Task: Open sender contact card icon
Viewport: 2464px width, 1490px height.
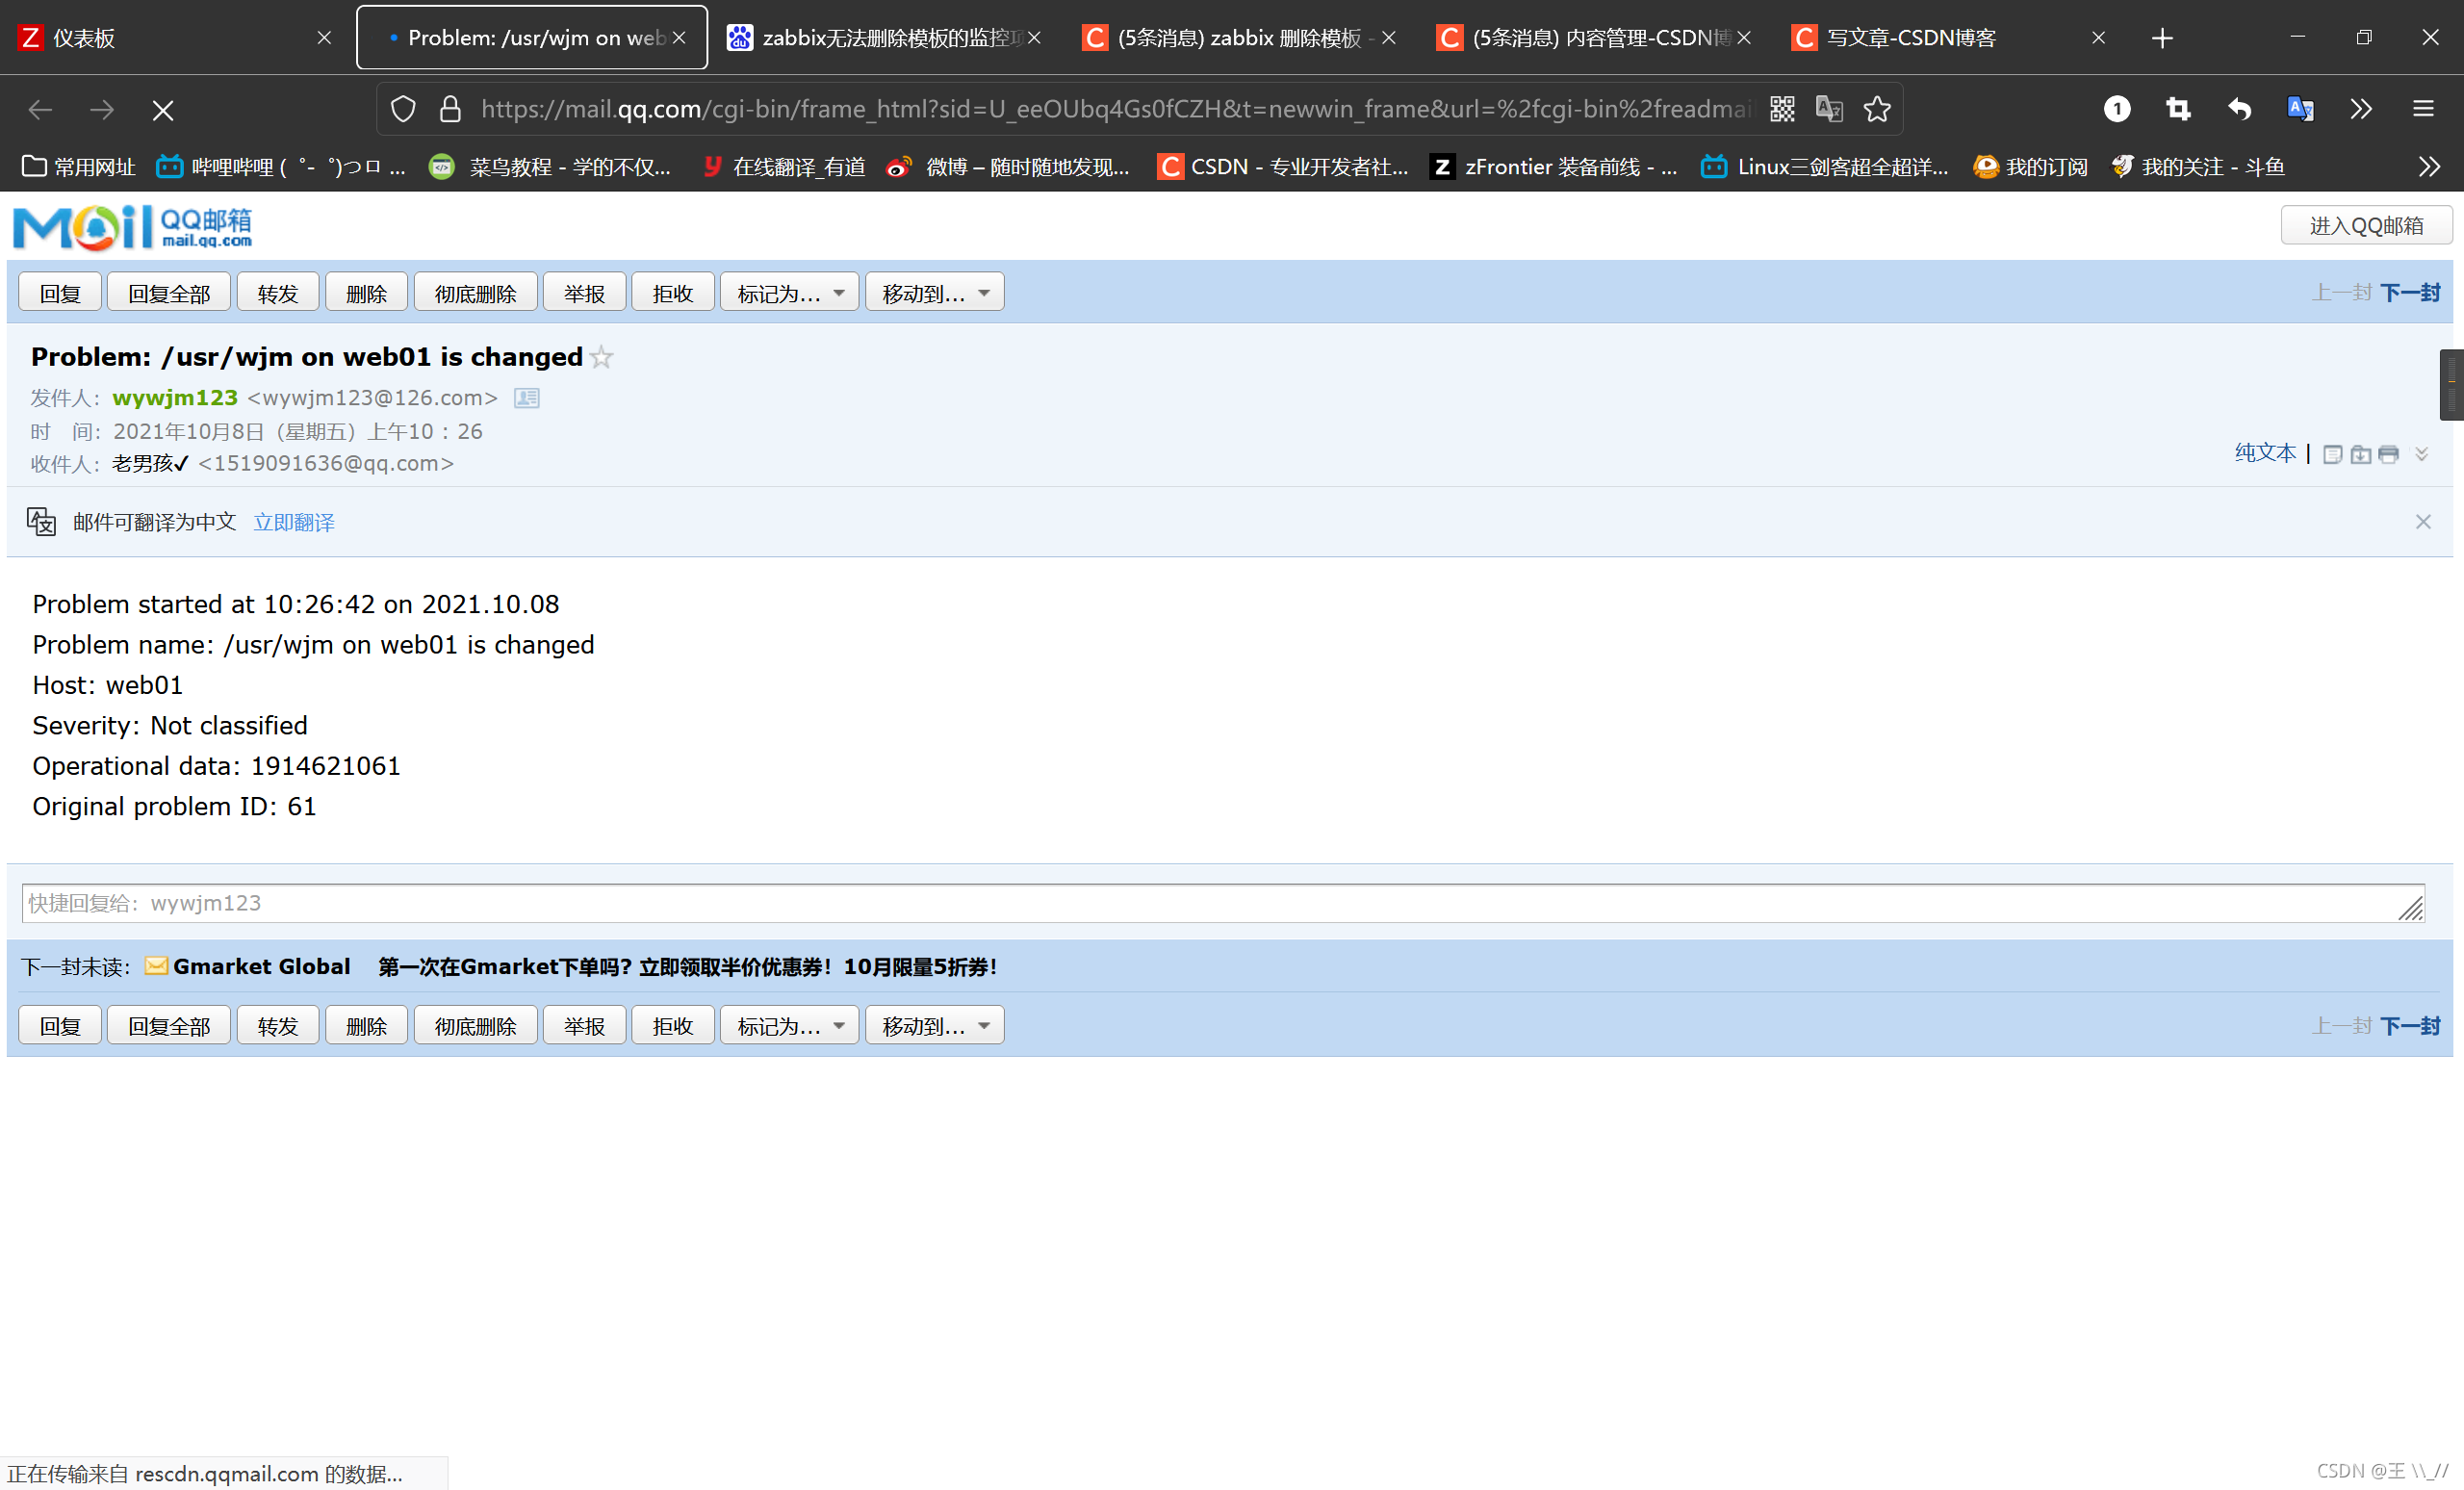Action: tap(526, 398)
